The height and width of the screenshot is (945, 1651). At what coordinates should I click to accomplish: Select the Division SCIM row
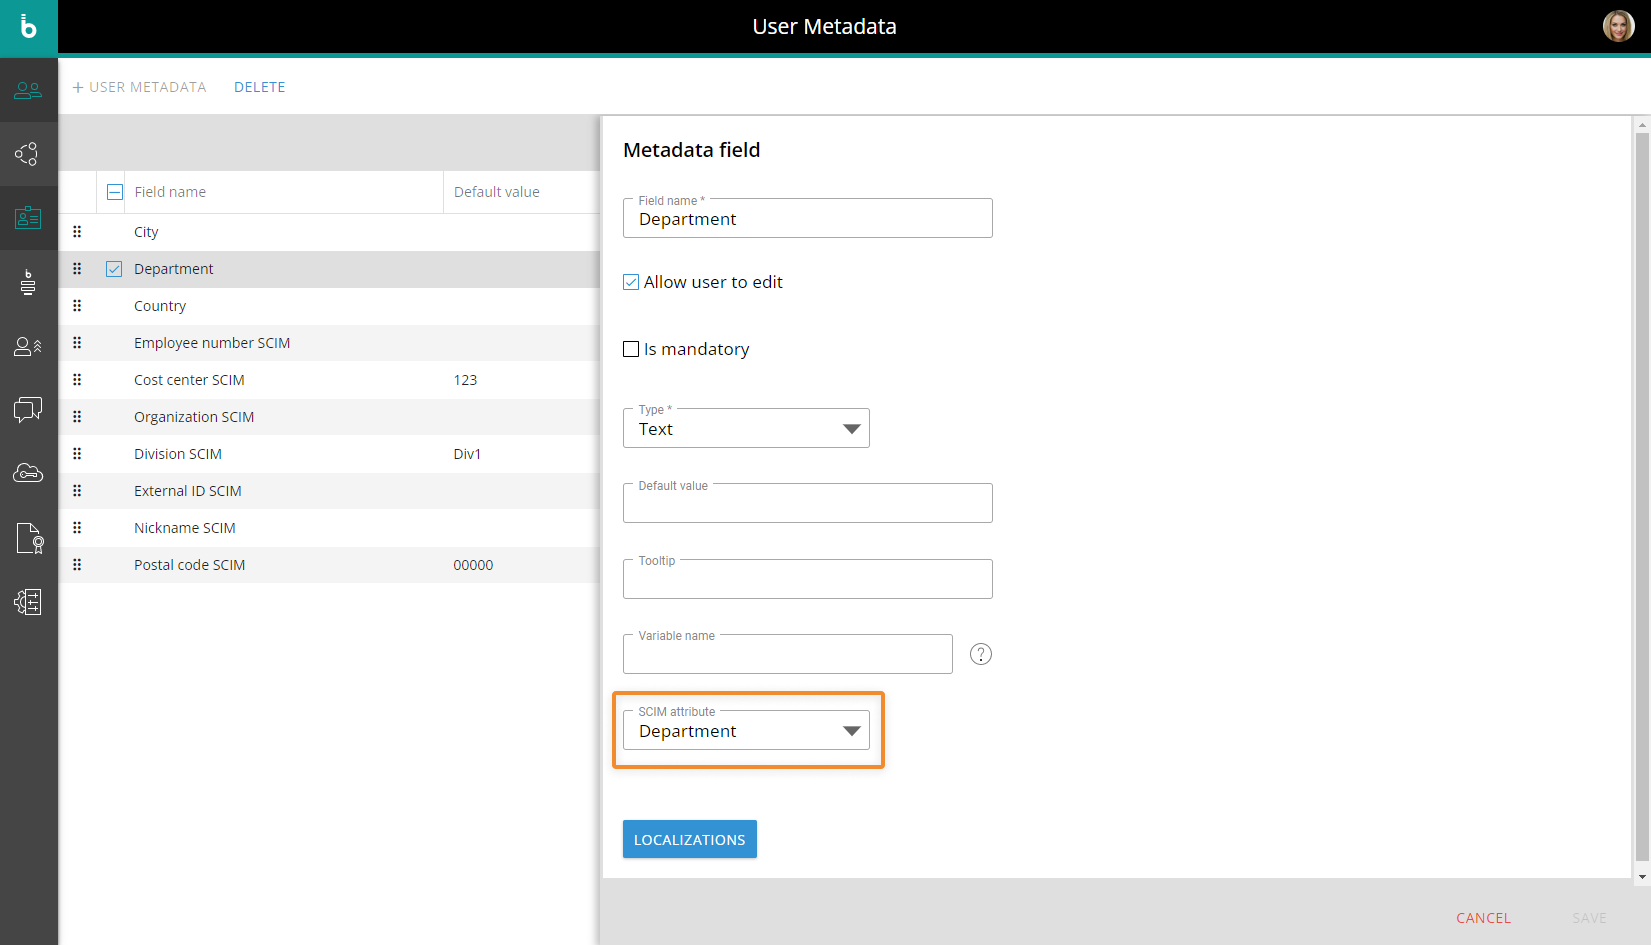point(330,454)
